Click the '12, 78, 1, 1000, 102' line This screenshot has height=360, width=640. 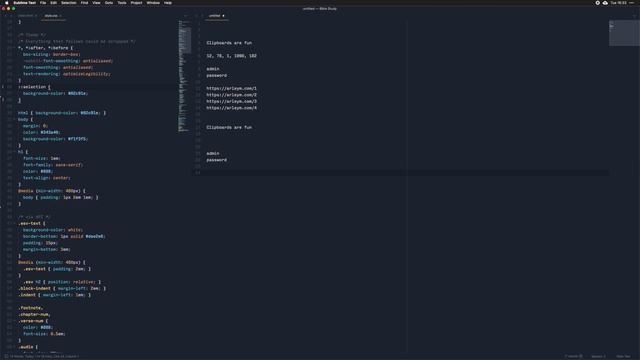click(x=231, y=56)
